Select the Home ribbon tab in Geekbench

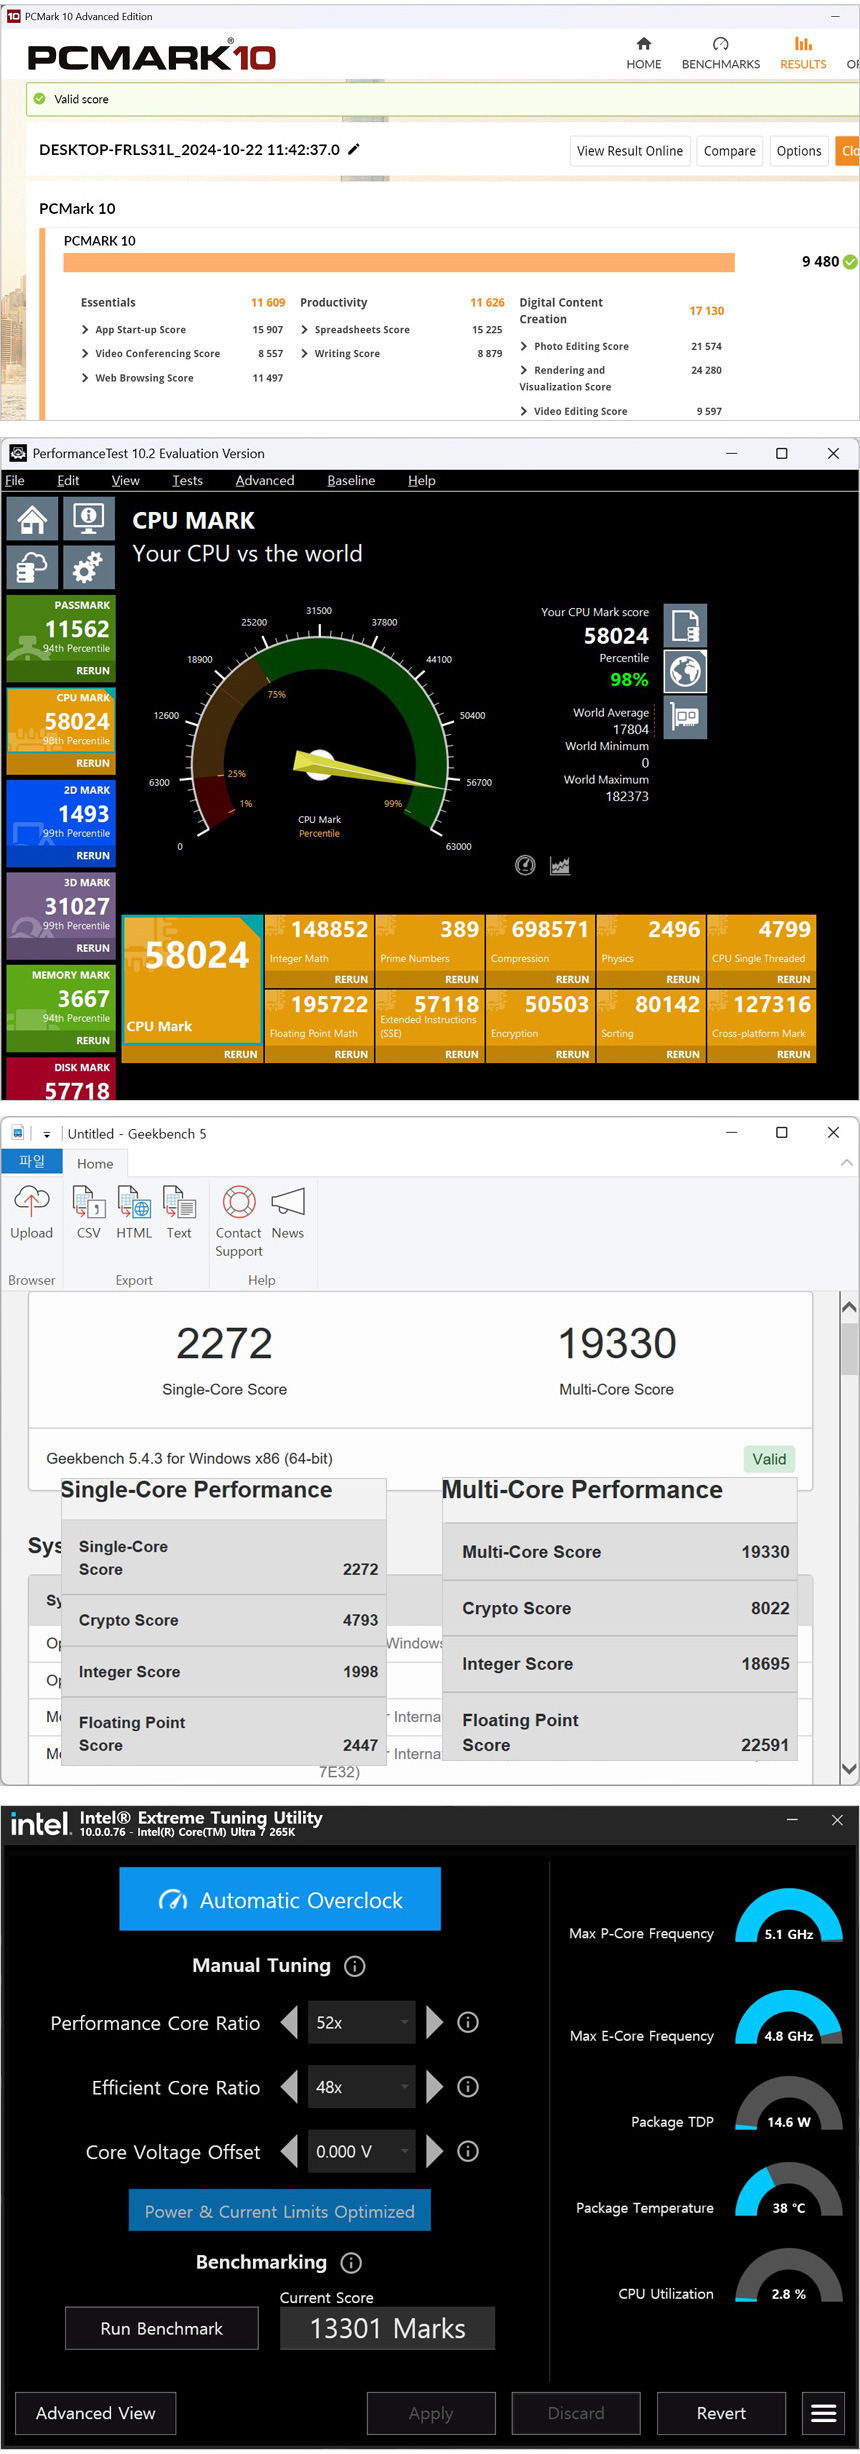[95, 1163]
